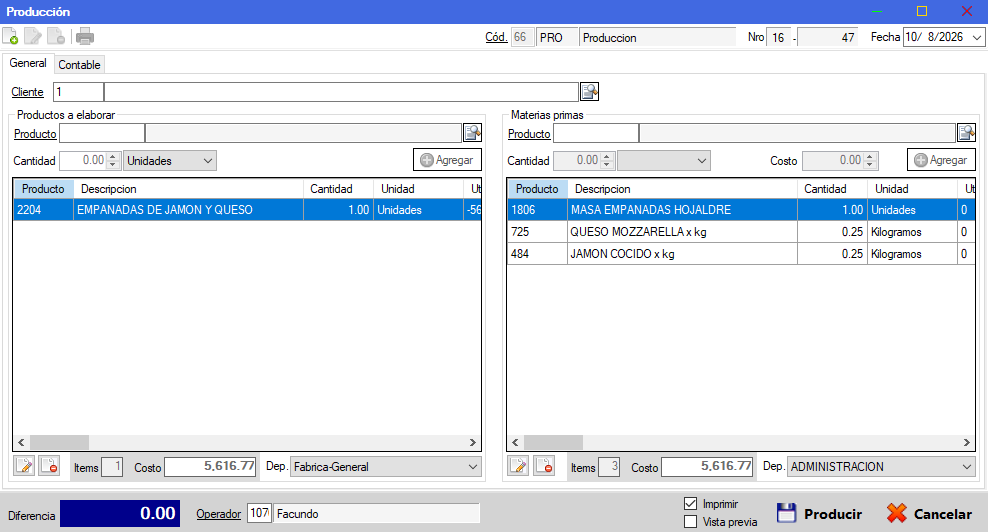Click Producto link in Materias primas
This screenshot has width=988, height=532.
pos(529,134)
